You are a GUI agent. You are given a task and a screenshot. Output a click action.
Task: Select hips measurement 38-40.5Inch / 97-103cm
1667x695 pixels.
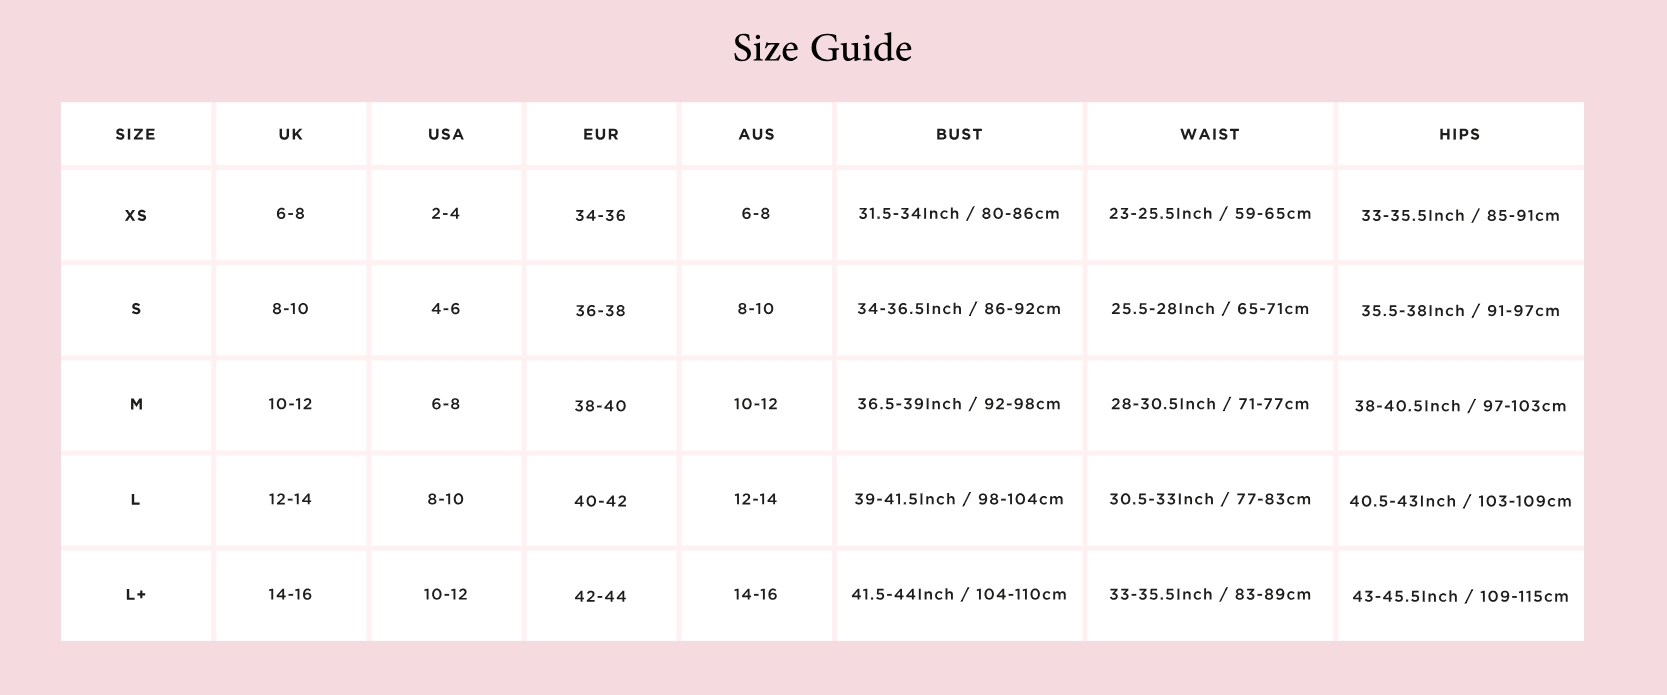pyautogui.click(x=1460, y=406)
